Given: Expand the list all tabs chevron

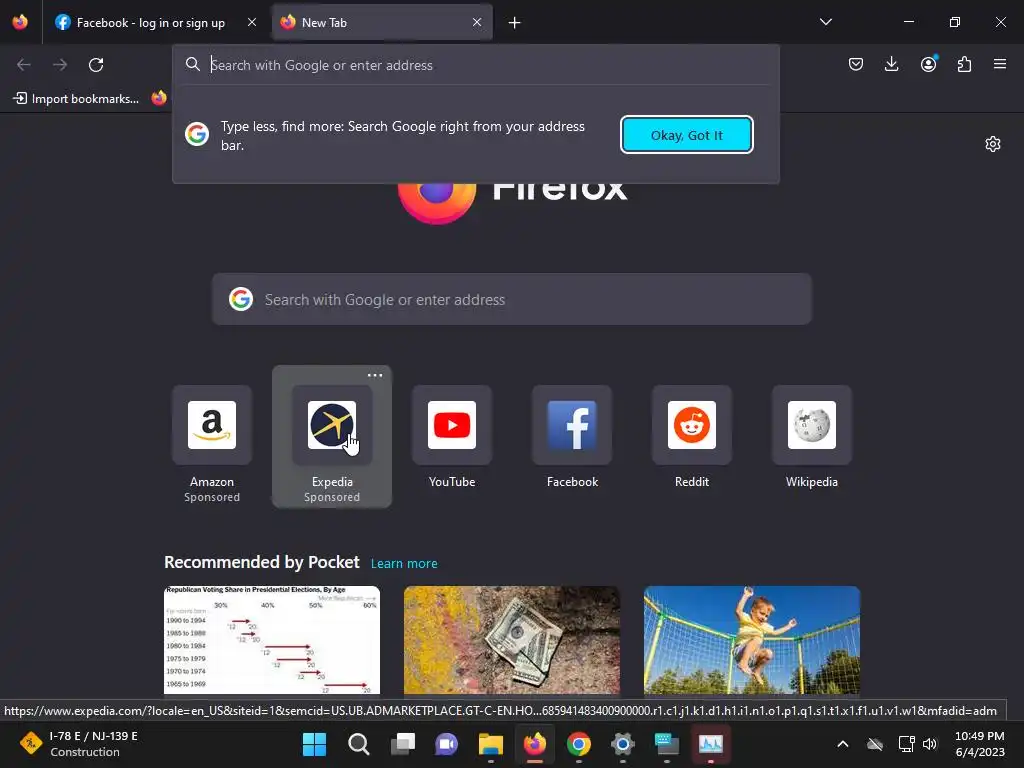Looking at the screenshot, I should point(825,22).
